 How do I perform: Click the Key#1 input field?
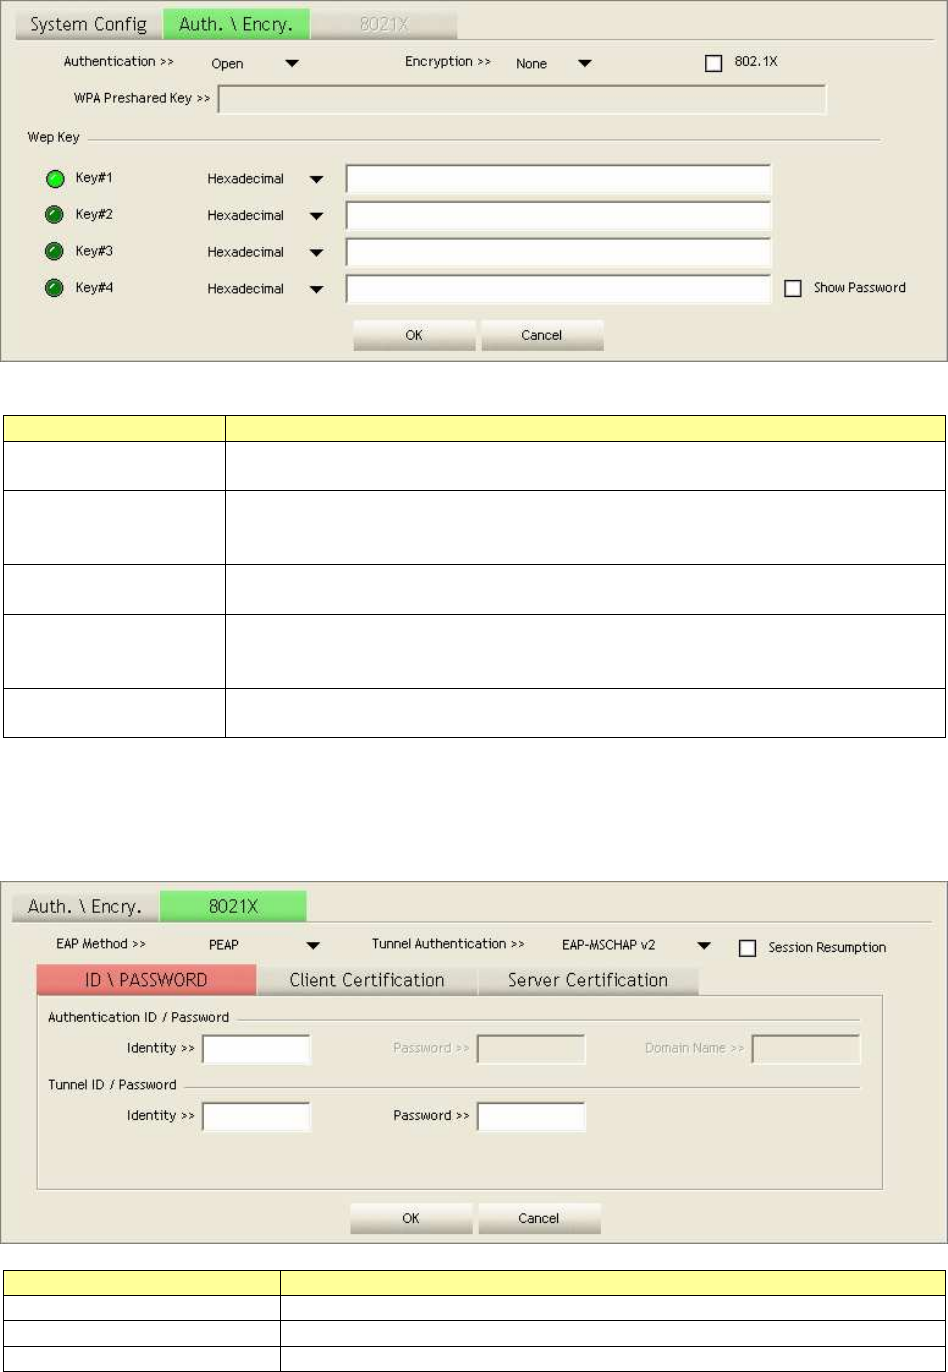click(558, 179)
